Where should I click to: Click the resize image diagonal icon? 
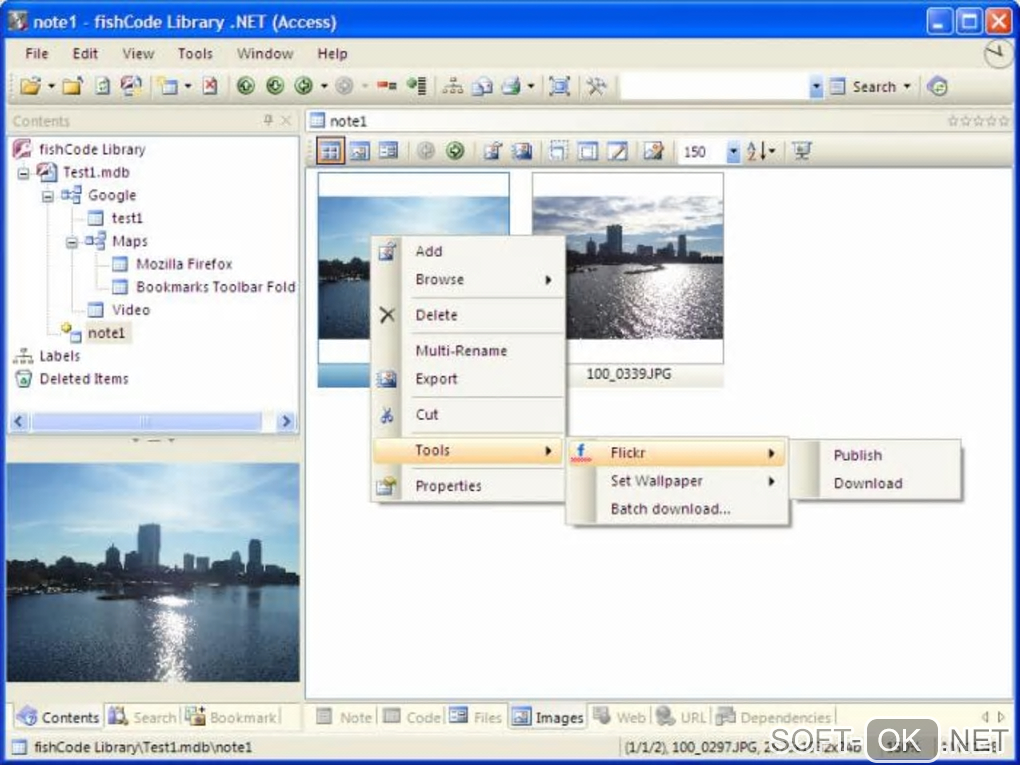(x=617, y=151)
